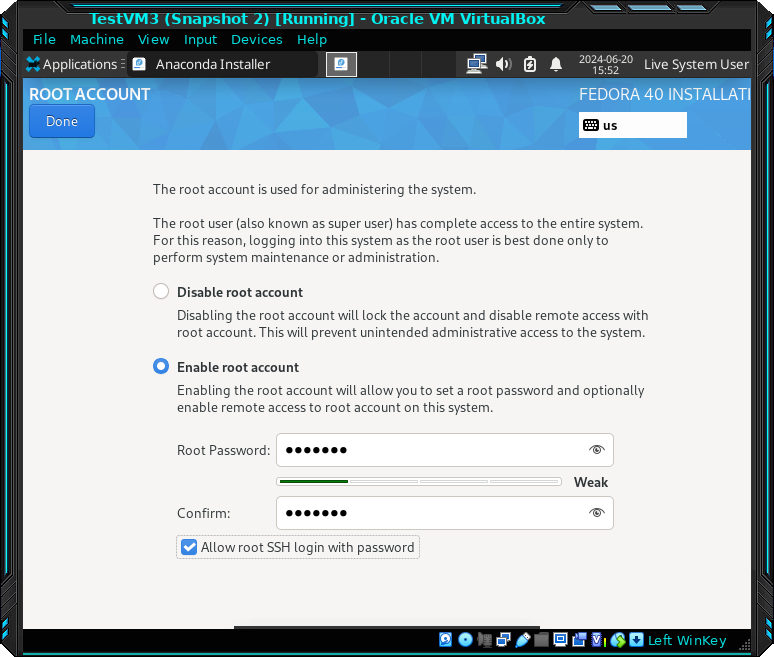Click the password strength bar
Image resolution: width=774 pixels, height=657 pixels.
(x=419, y=481)
